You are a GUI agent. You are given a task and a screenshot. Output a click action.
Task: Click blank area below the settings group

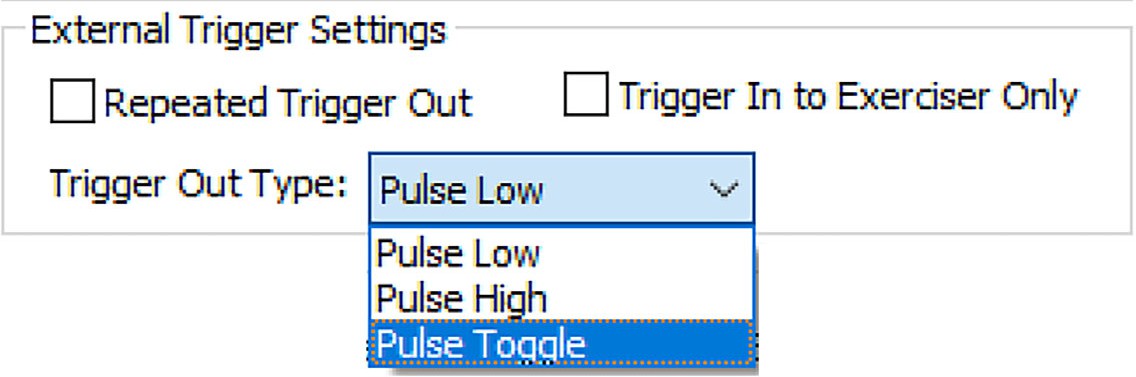point(942,304)
